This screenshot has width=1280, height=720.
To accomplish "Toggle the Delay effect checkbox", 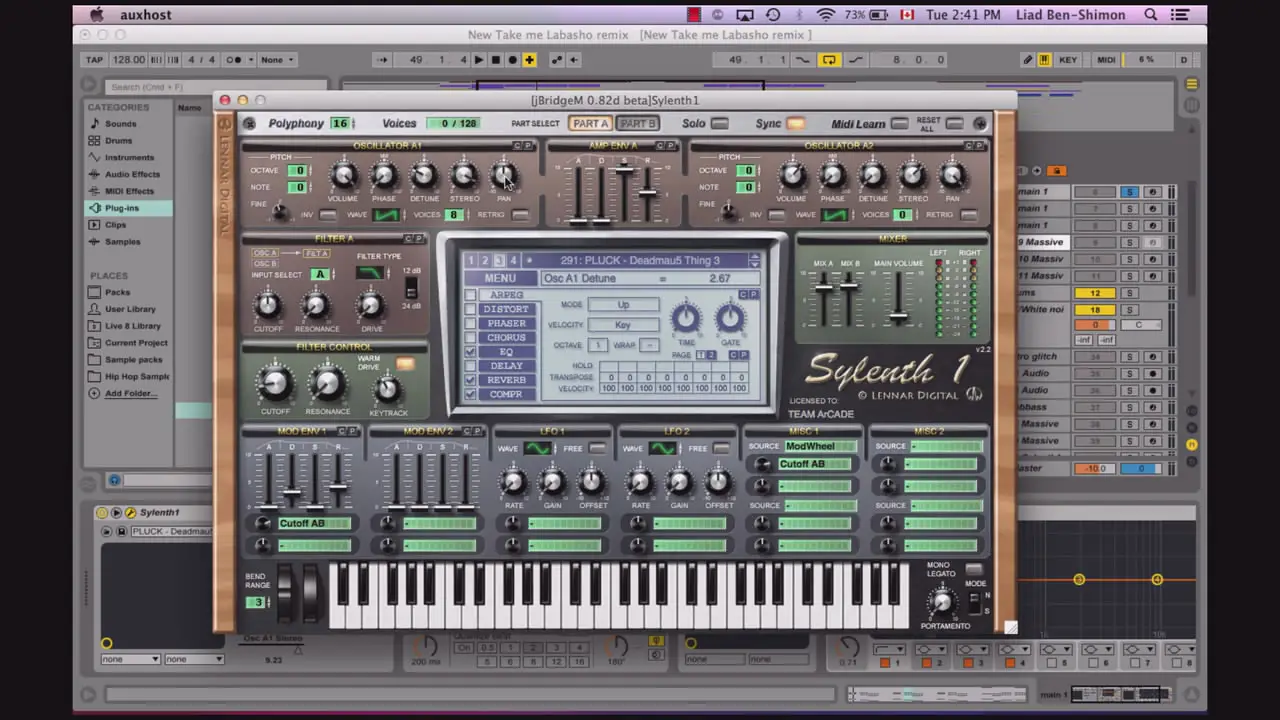I will point(470,366).
